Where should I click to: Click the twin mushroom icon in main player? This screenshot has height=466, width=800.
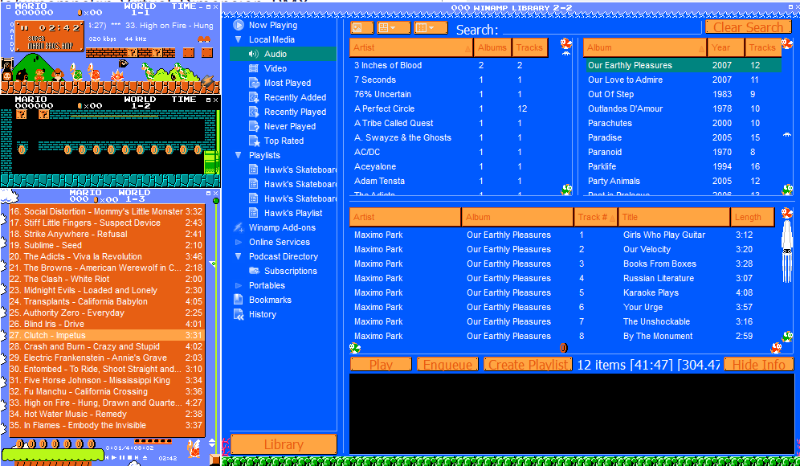tap(204, 39)
